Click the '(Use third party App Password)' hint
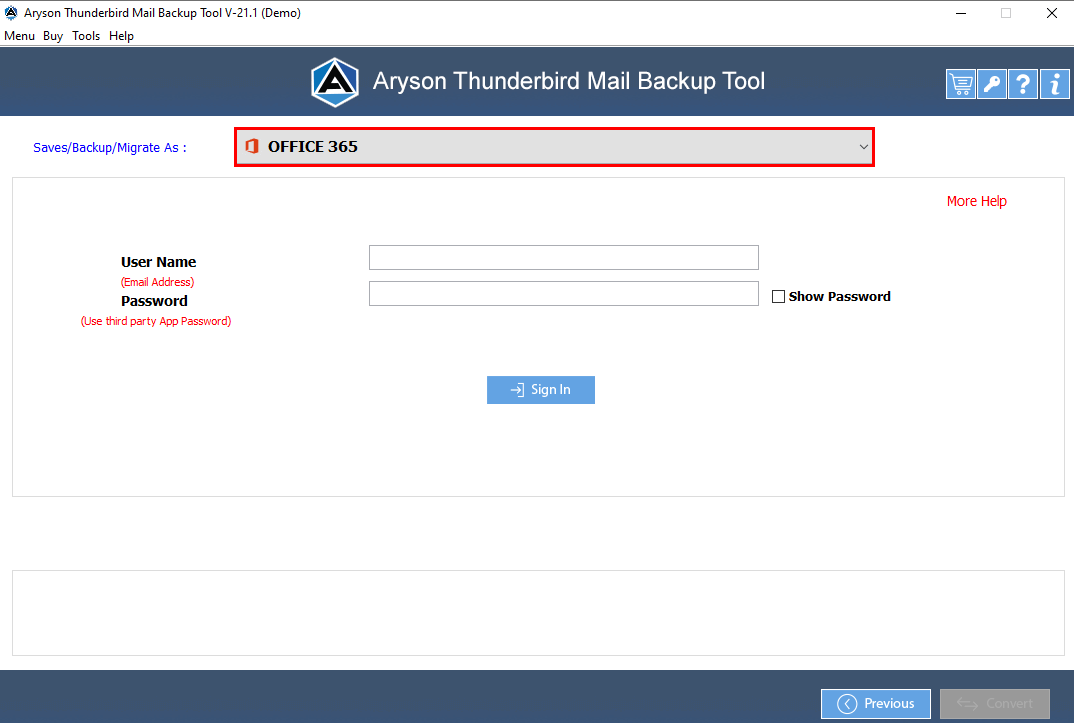The width and height of the screenshot is (1074, 723). [x=156, y=321]
